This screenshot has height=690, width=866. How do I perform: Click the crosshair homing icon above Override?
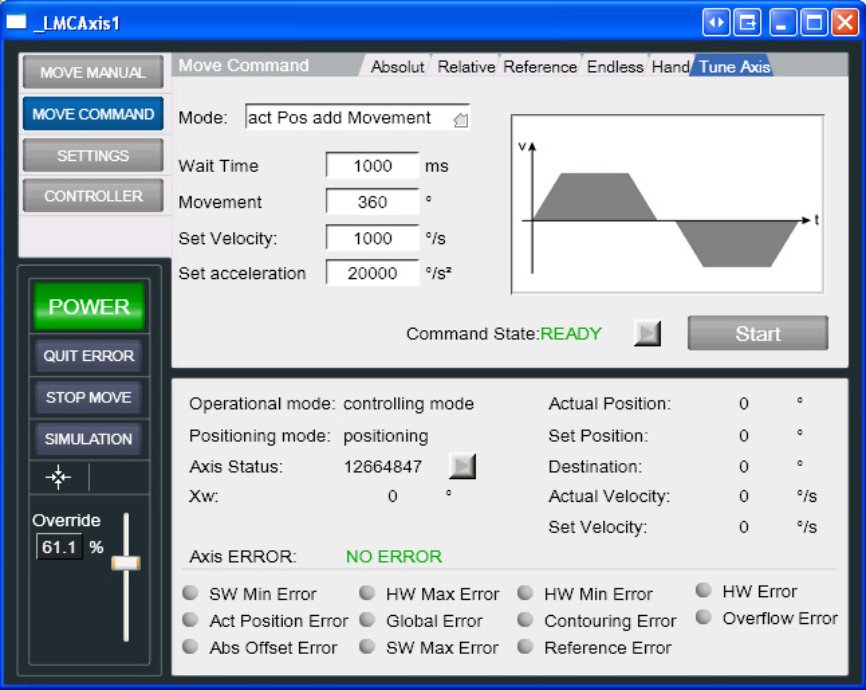click(58, 477)
